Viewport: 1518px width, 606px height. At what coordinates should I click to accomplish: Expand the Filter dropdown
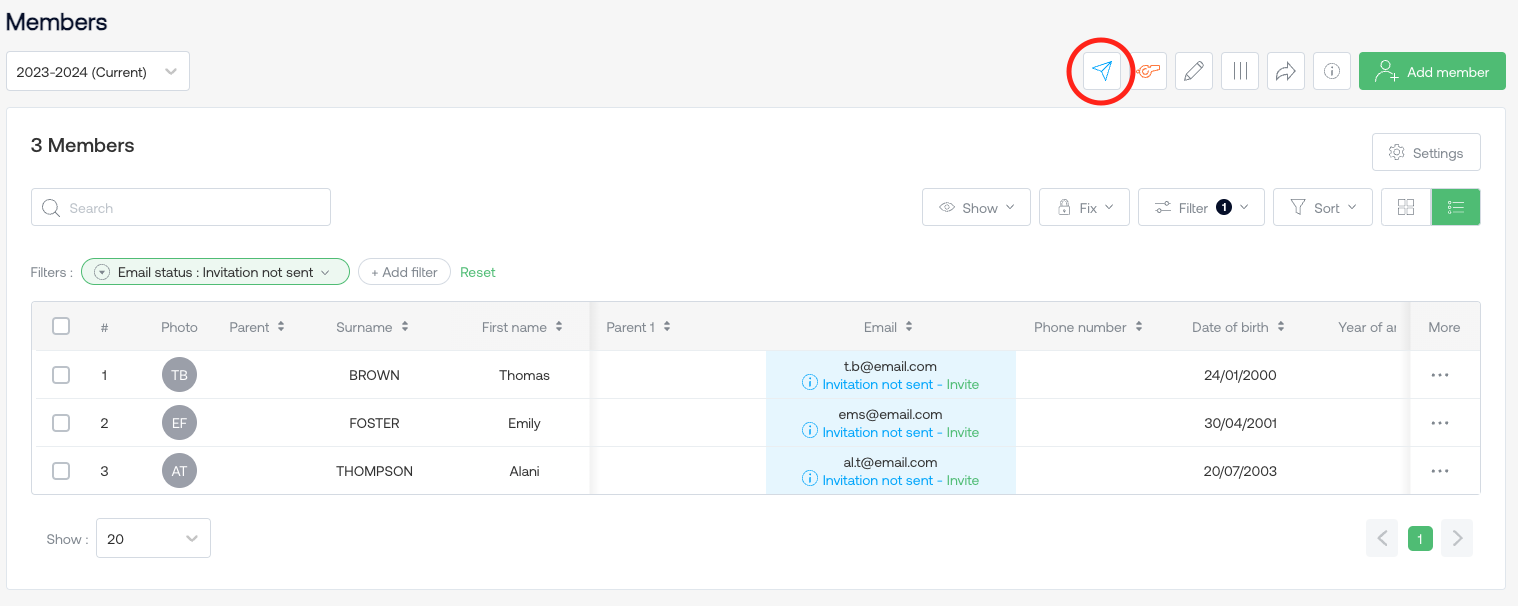tap(1201, 207)
